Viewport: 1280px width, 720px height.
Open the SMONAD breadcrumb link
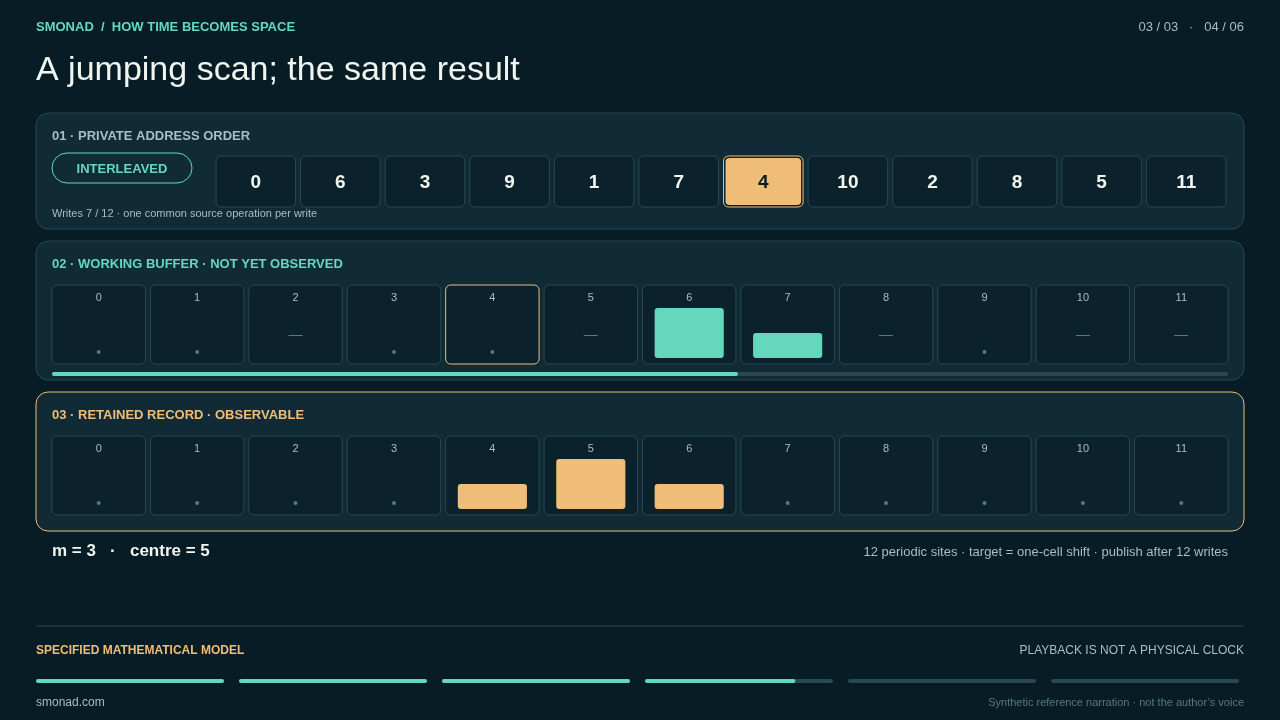65,27
